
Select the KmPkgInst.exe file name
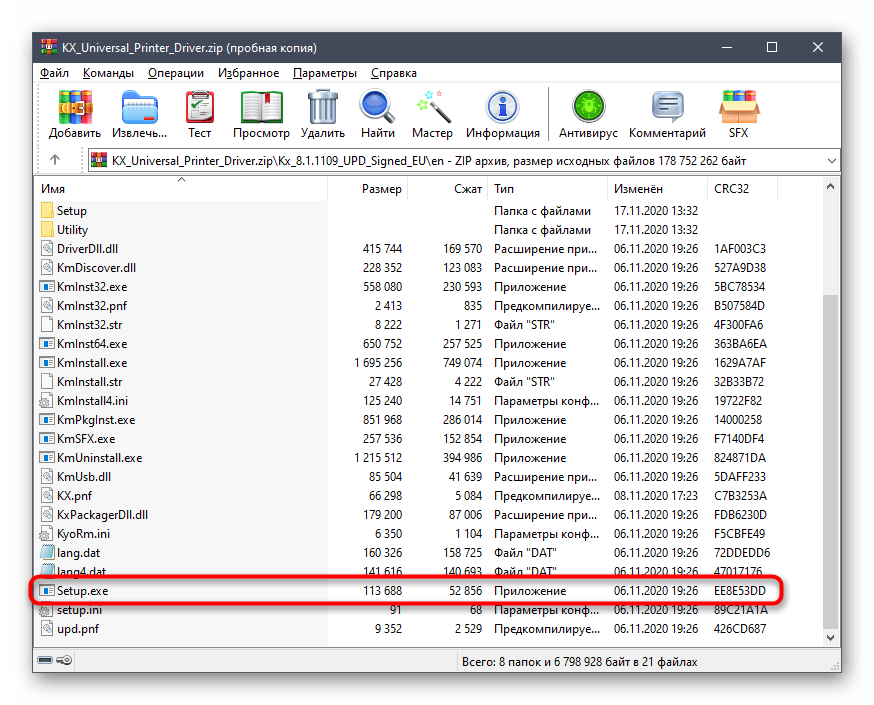96,420
